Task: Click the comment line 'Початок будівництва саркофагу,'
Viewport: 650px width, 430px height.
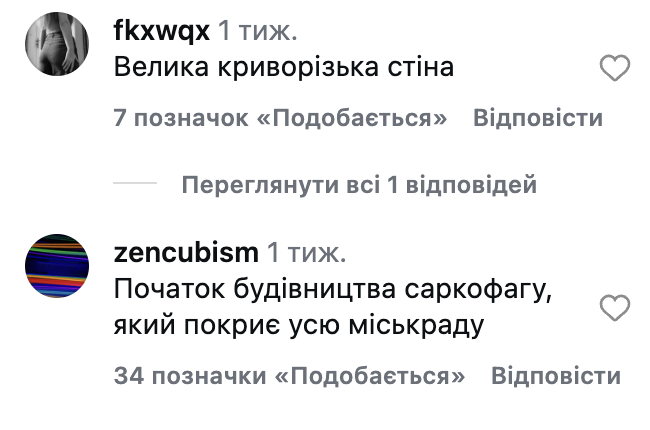Action: (334, 289)
